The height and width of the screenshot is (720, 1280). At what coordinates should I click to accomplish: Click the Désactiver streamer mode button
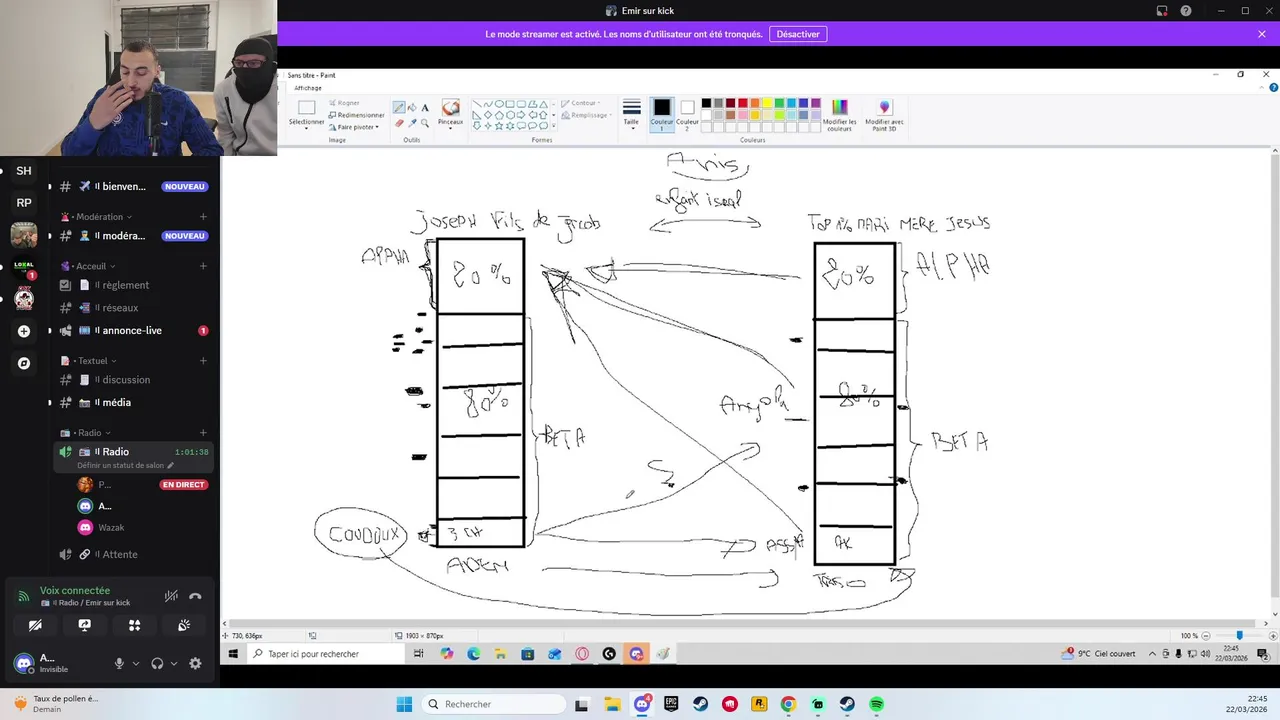(x=798, y=34)
